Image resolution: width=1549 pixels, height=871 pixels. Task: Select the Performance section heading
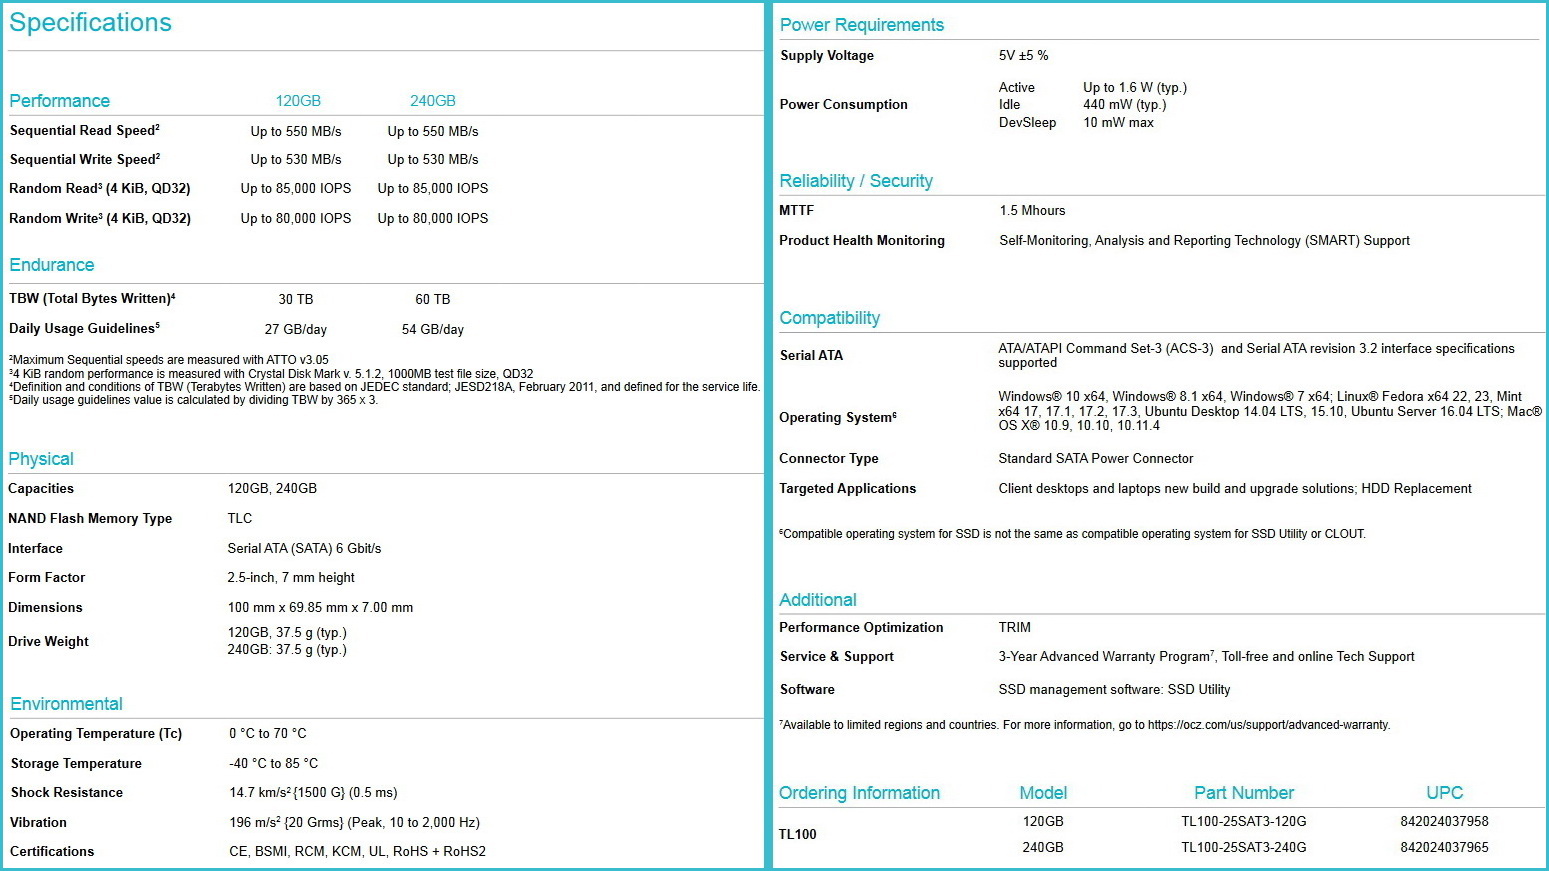pos(59,101)
